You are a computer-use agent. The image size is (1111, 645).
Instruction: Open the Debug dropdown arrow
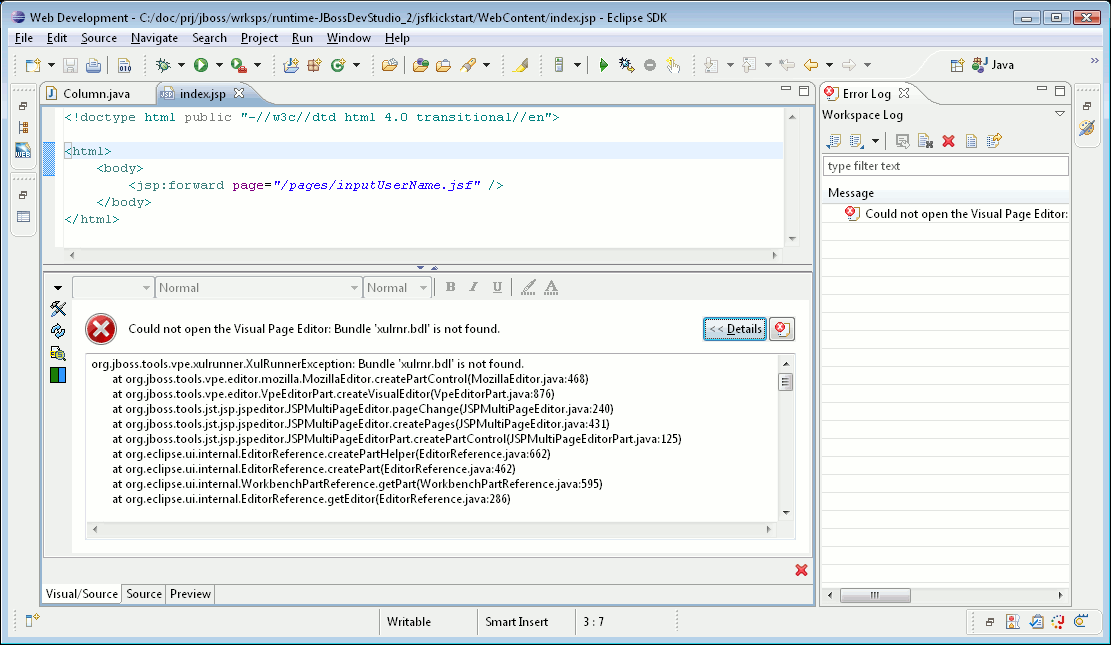(x=181, y=65)
